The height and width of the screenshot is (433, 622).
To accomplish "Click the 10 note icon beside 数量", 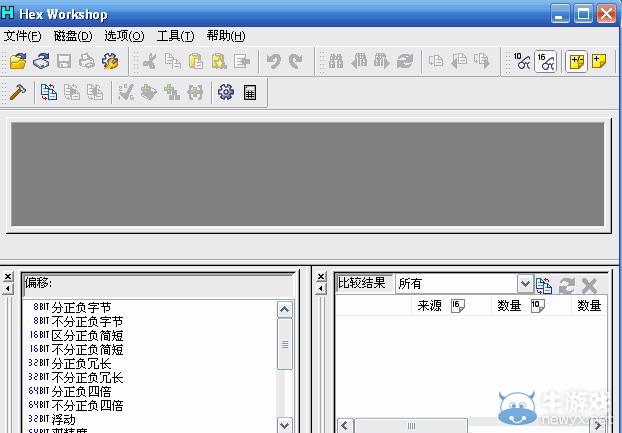I will tap(538, 306).
